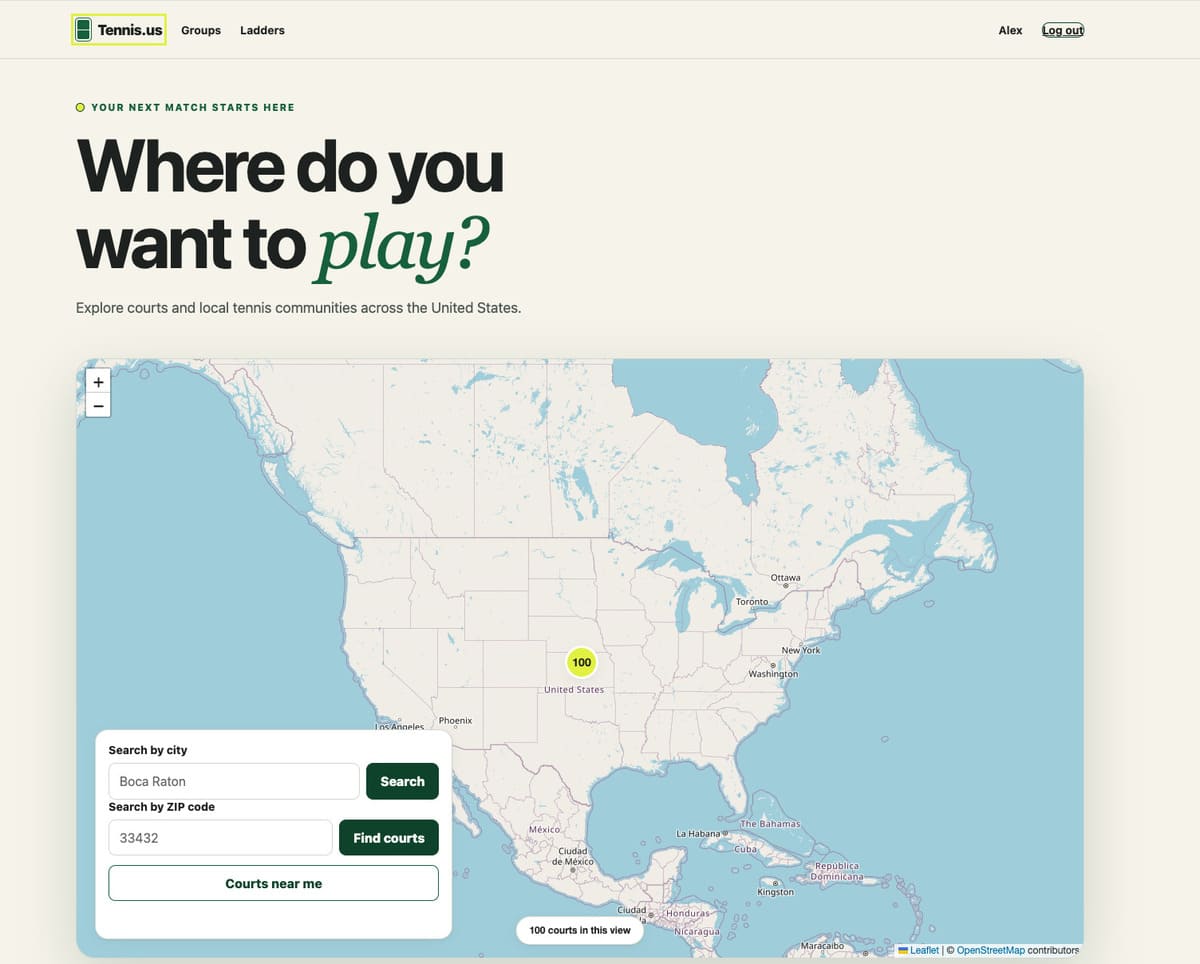1200x964 pixels.
Task: Click The Bahamas label on map
Action: click(x=770, y=823)
